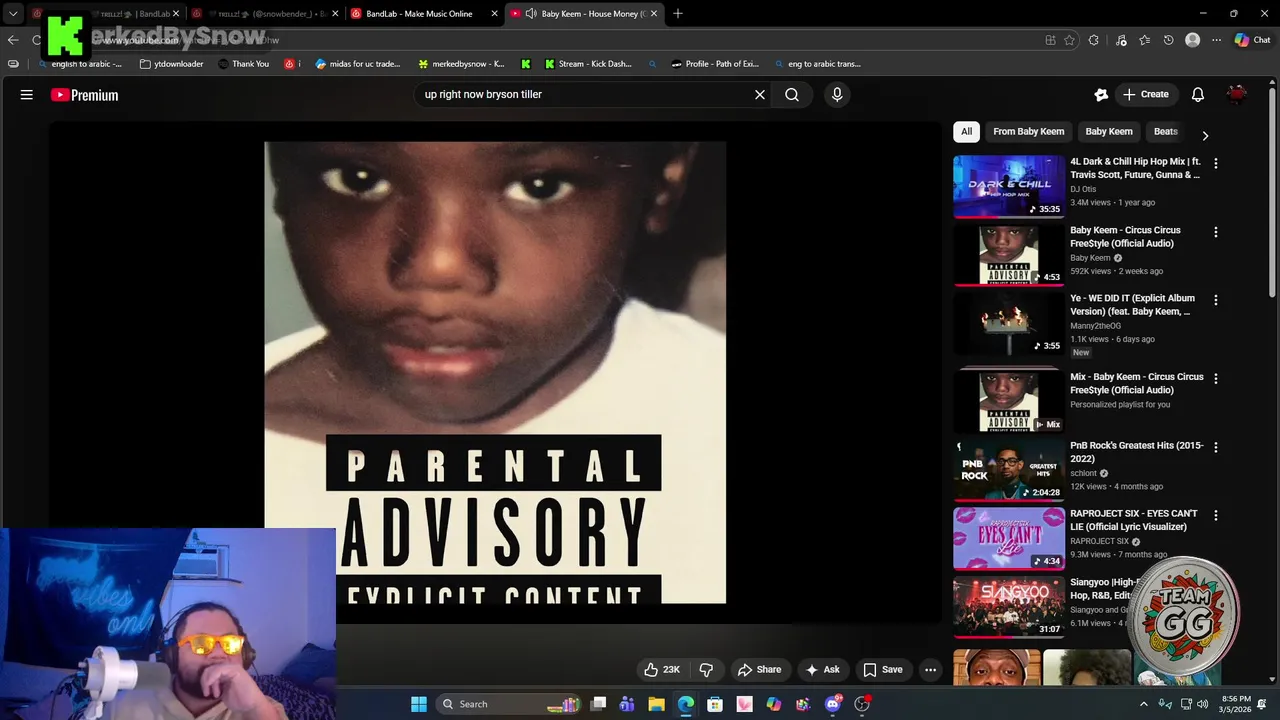
Task: Open a new browser tab
Action: [678, 14]
